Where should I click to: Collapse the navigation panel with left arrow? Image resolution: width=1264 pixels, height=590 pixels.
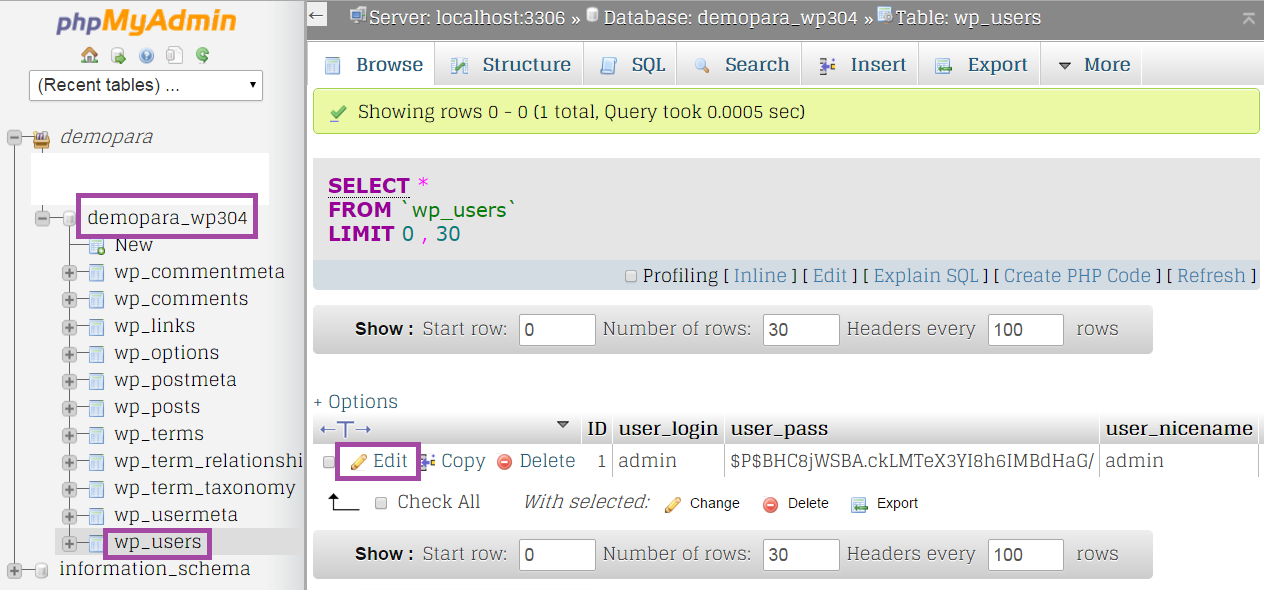pyautogui.click(x=317, y=16)
